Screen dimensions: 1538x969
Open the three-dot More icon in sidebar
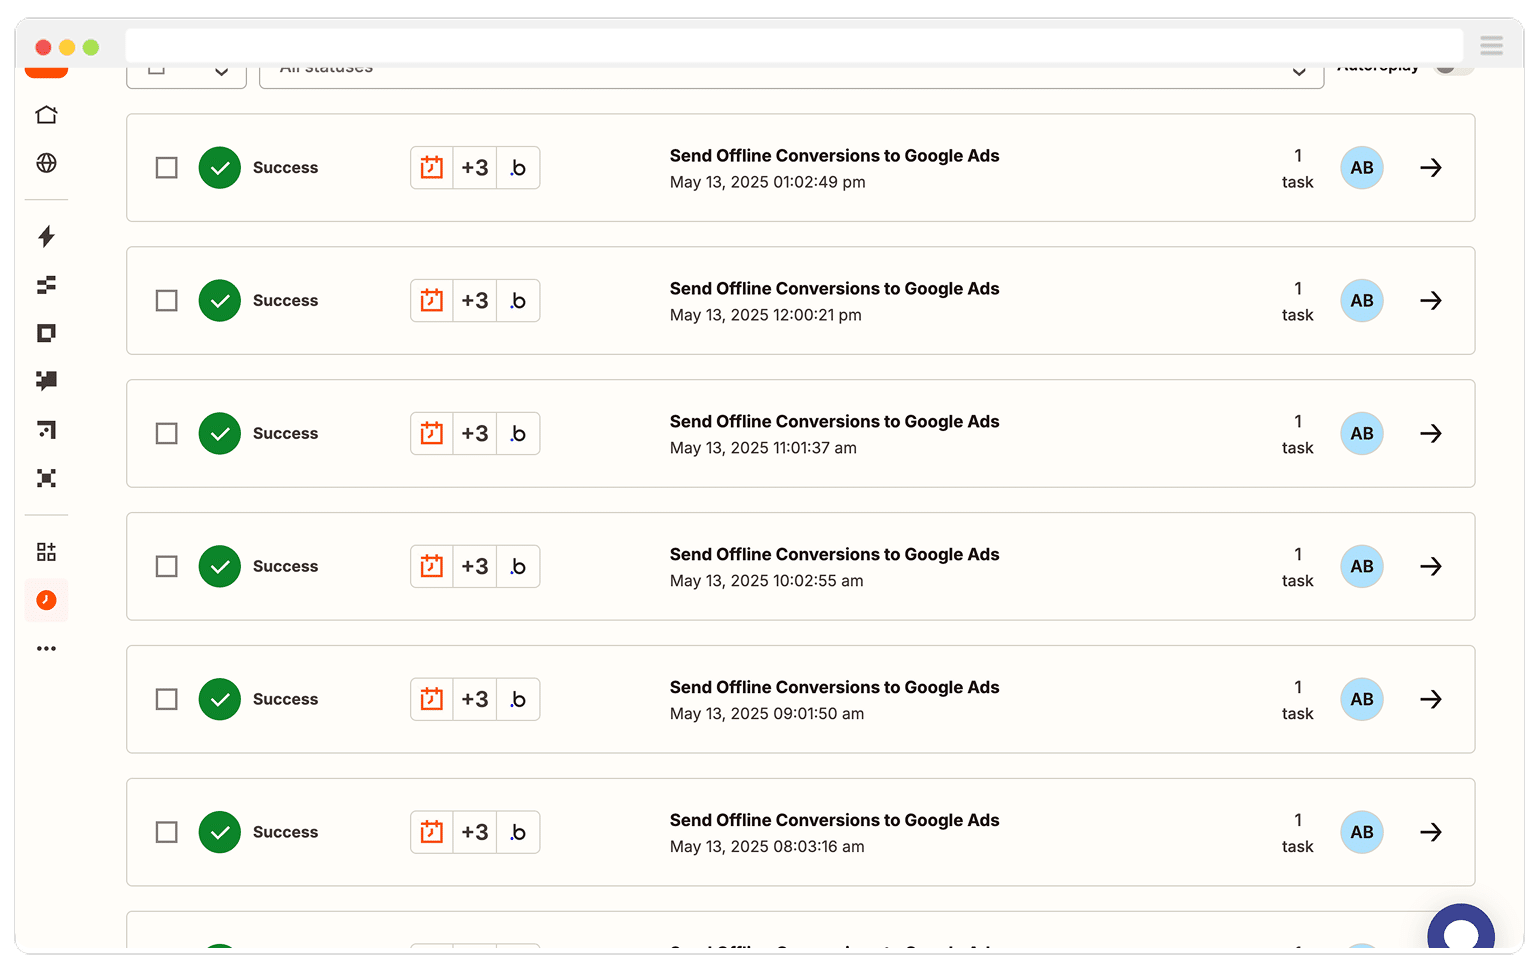click(46, 648)
